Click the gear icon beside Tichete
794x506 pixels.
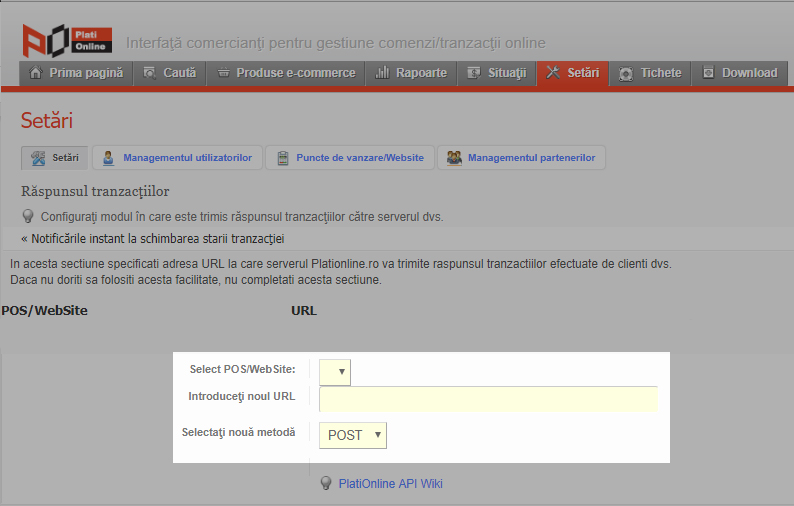[x=626, y=73]
